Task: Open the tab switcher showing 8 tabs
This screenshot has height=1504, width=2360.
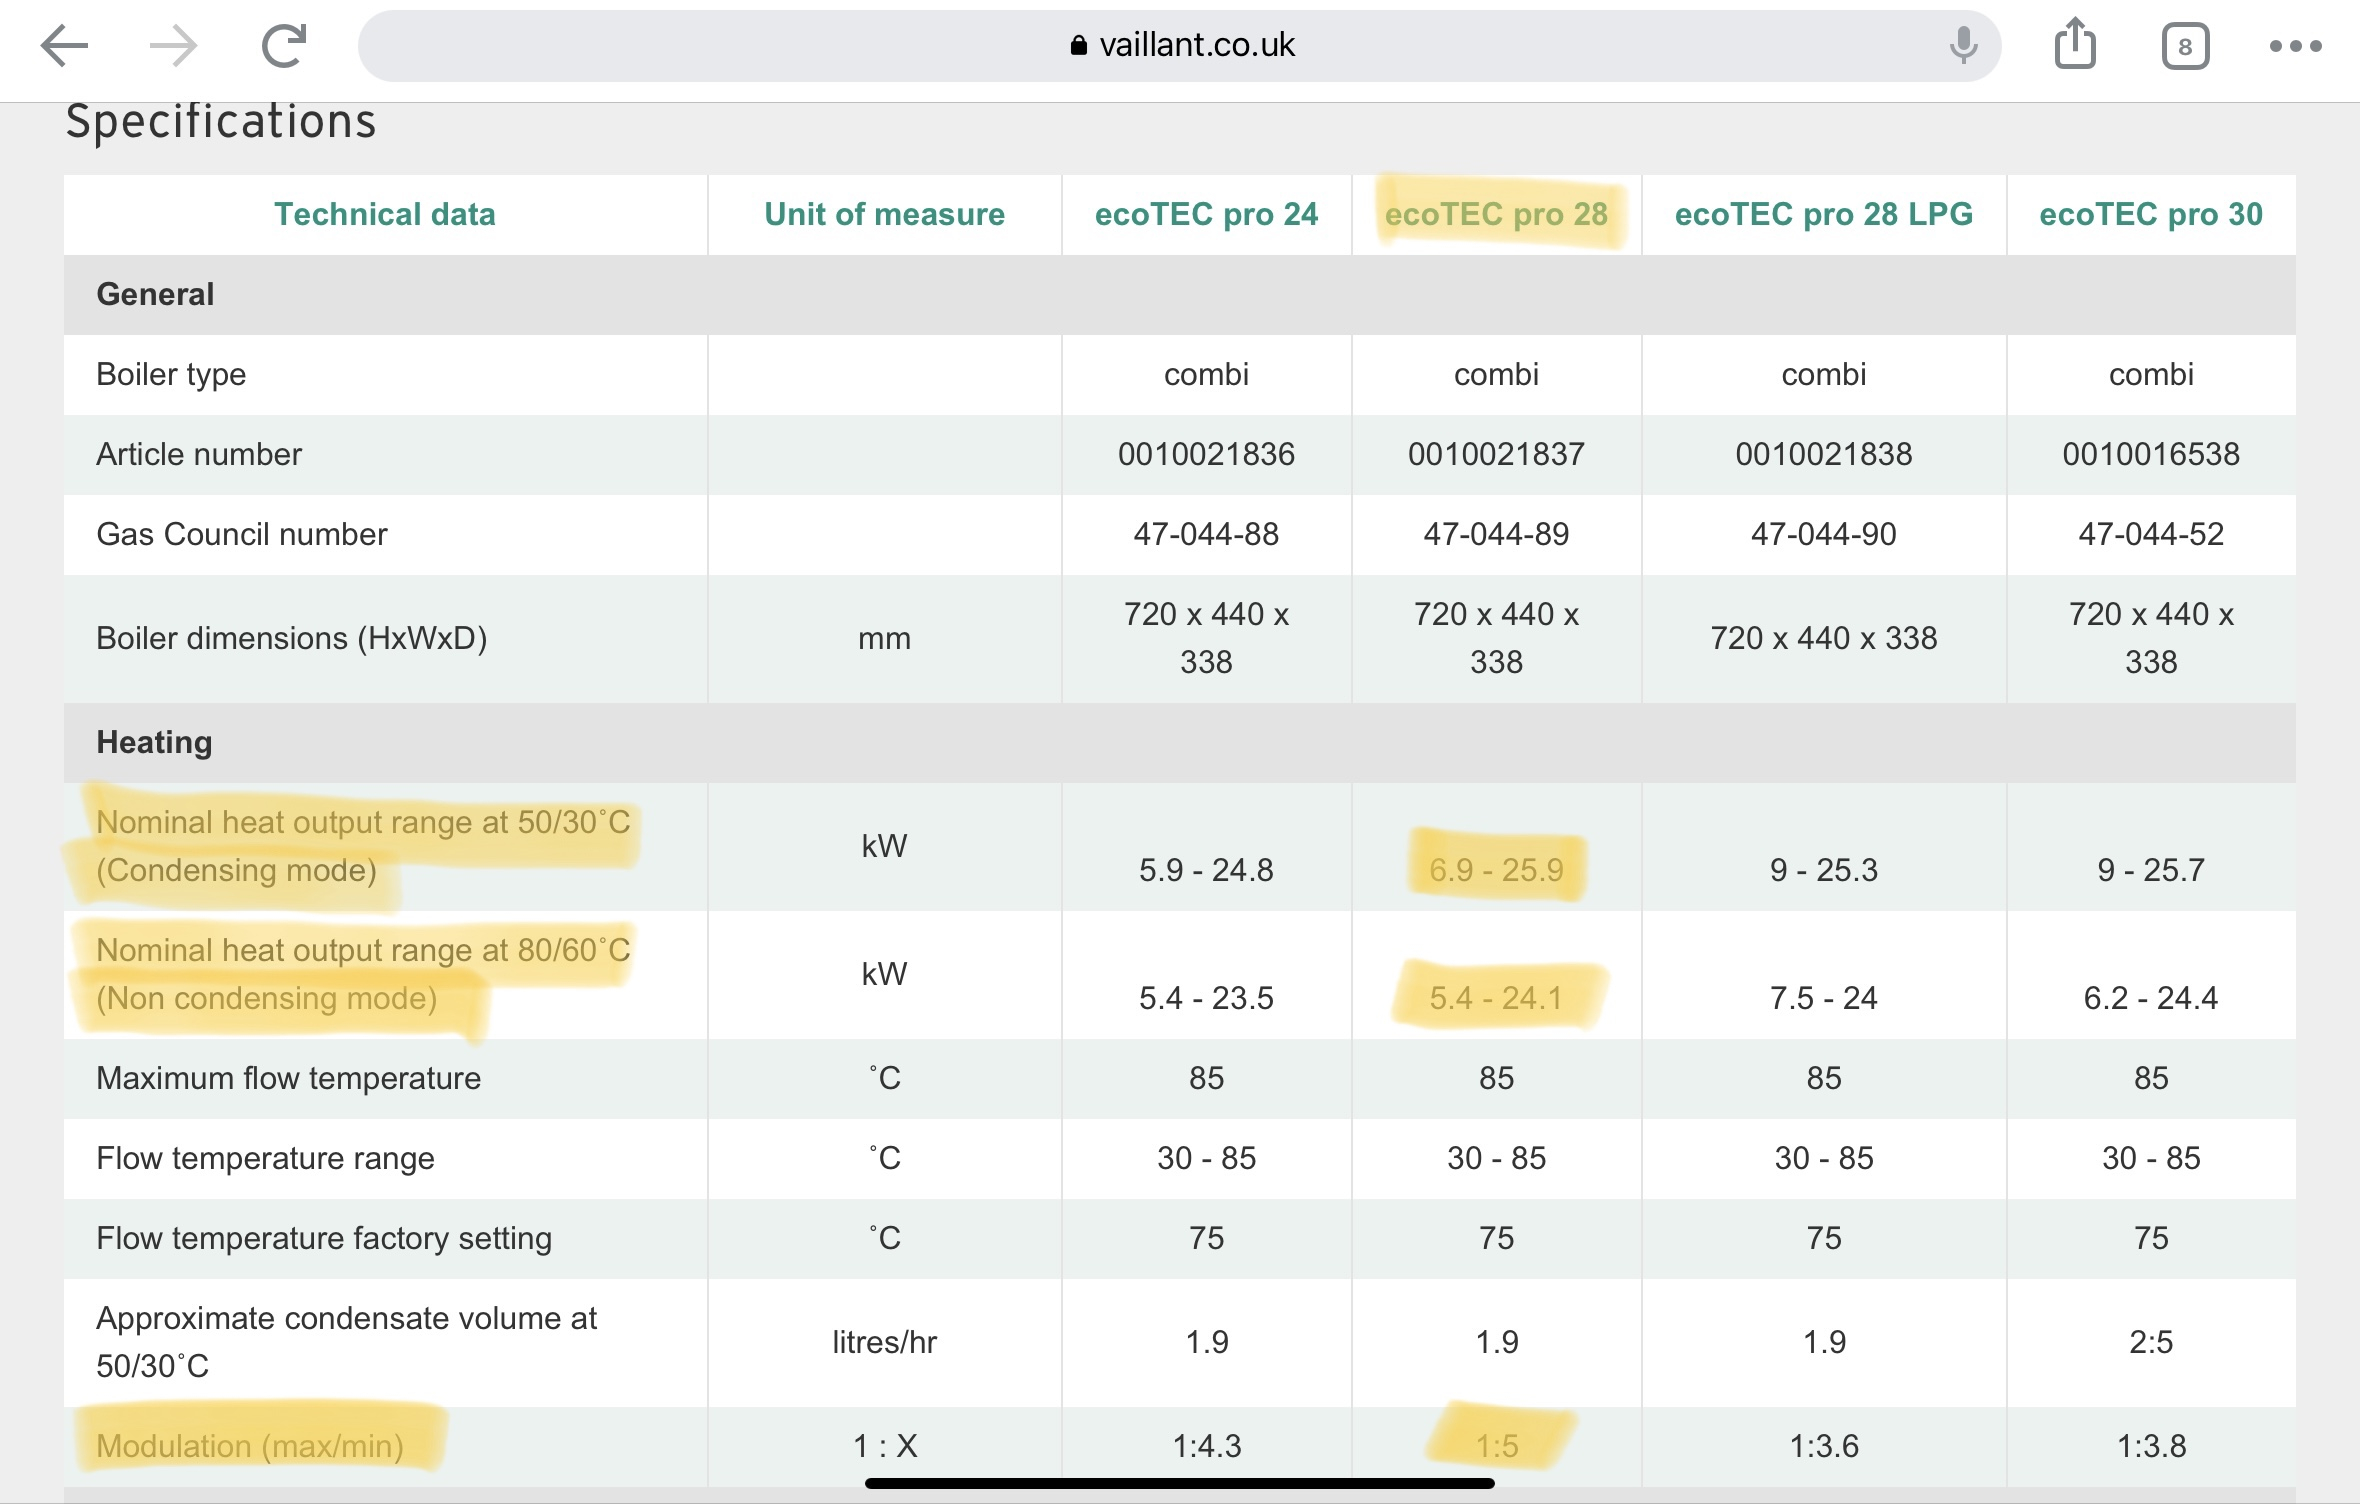Action: [x=2185, y=46]
